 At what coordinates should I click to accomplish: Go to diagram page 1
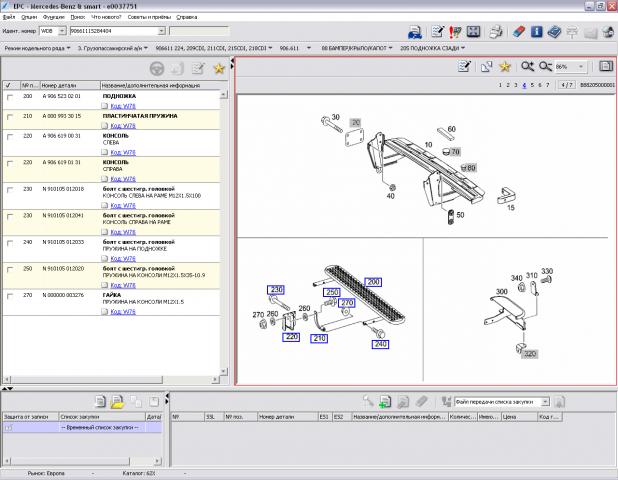[500, 85]
